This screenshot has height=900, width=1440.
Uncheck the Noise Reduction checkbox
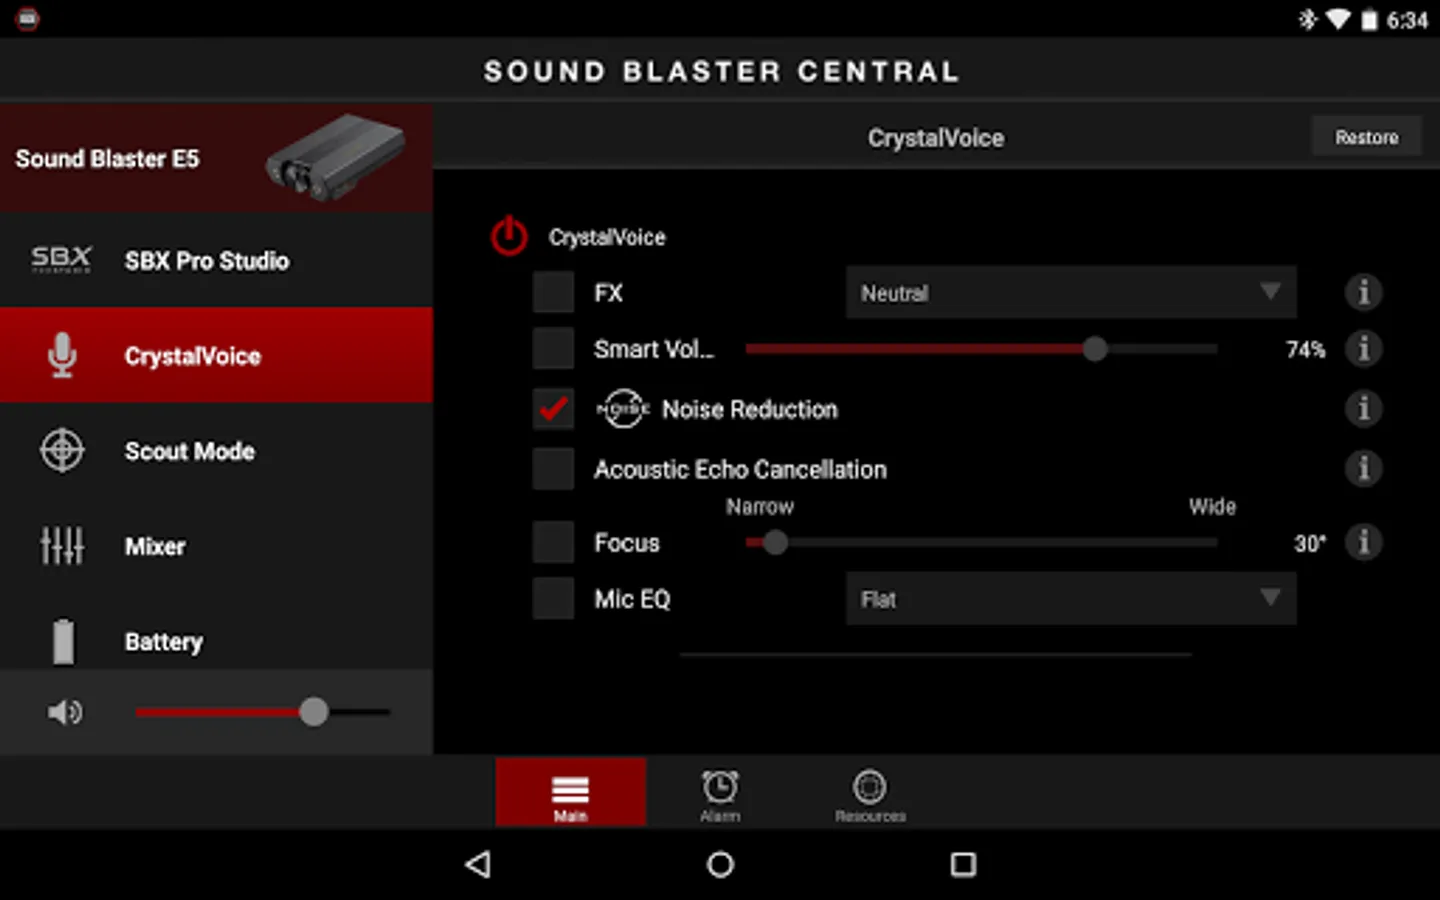coord(553,409)
